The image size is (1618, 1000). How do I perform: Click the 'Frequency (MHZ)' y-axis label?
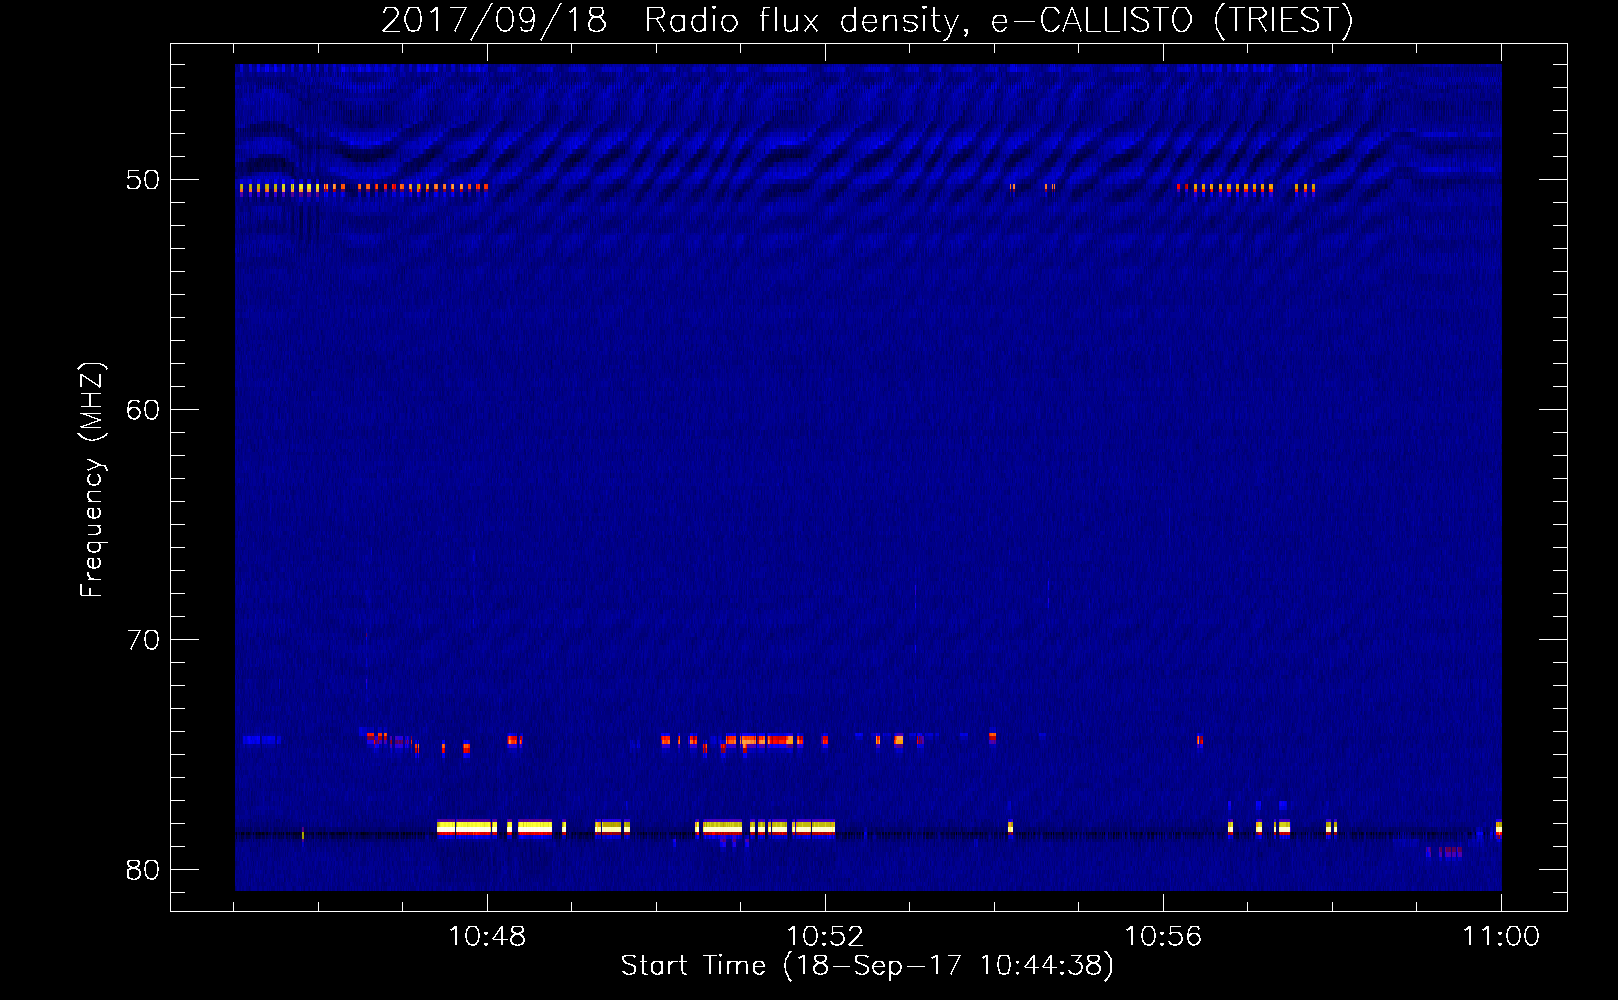tap(92, 480)
